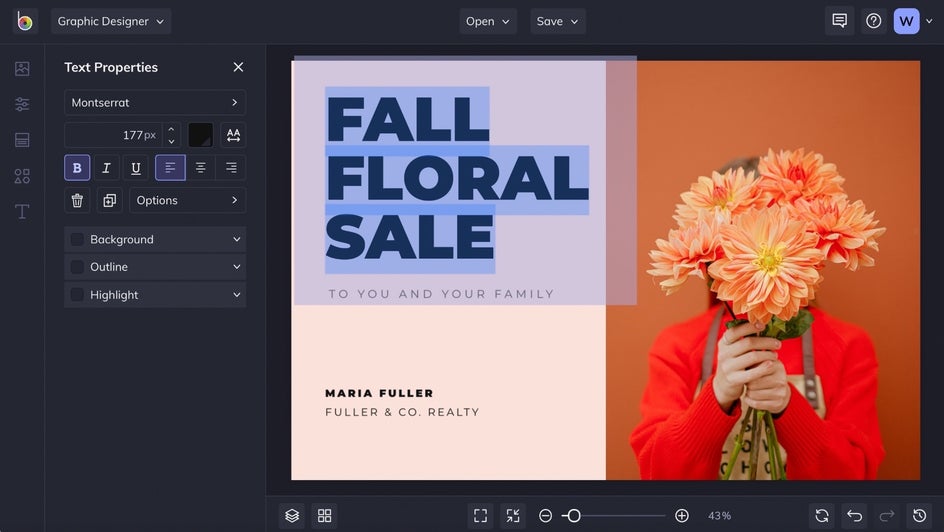Align text left

coord(170,168)
